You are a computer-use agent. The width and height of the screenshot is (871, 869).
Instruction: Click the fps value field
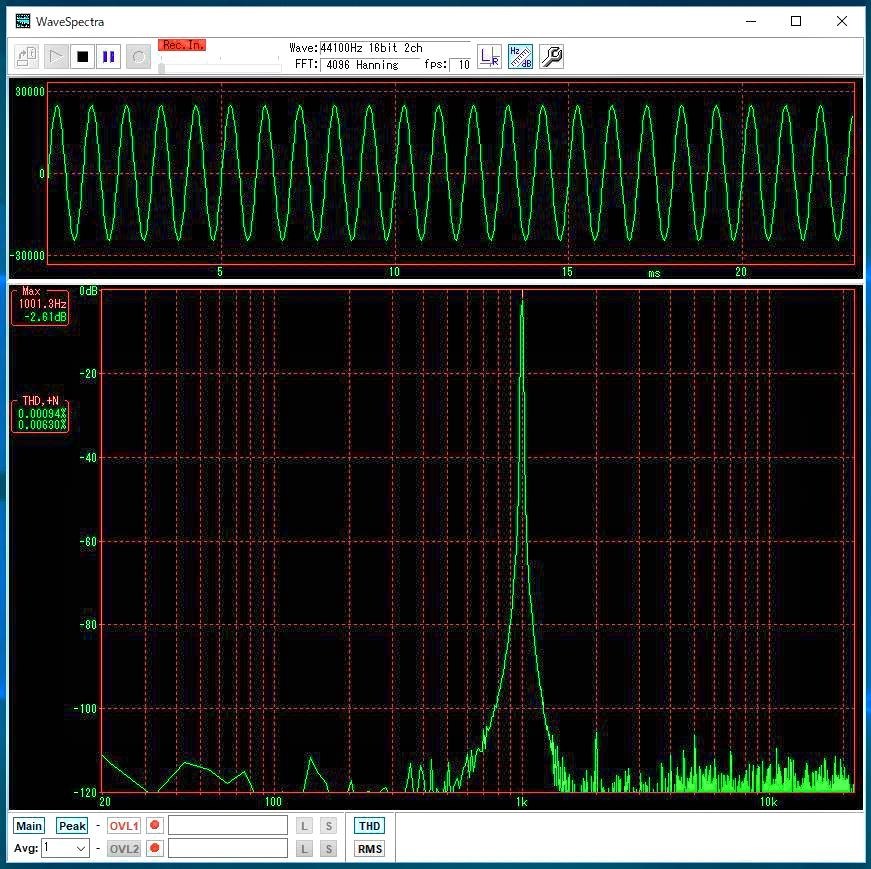coord(460,65)
